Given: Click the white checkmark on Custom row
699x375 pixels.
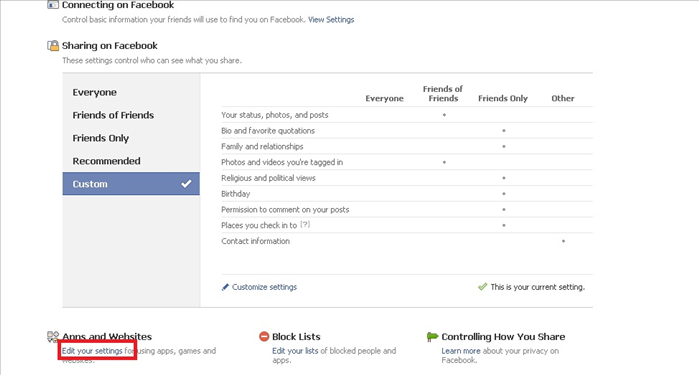Looking at the screenshot, I should 186,184.
